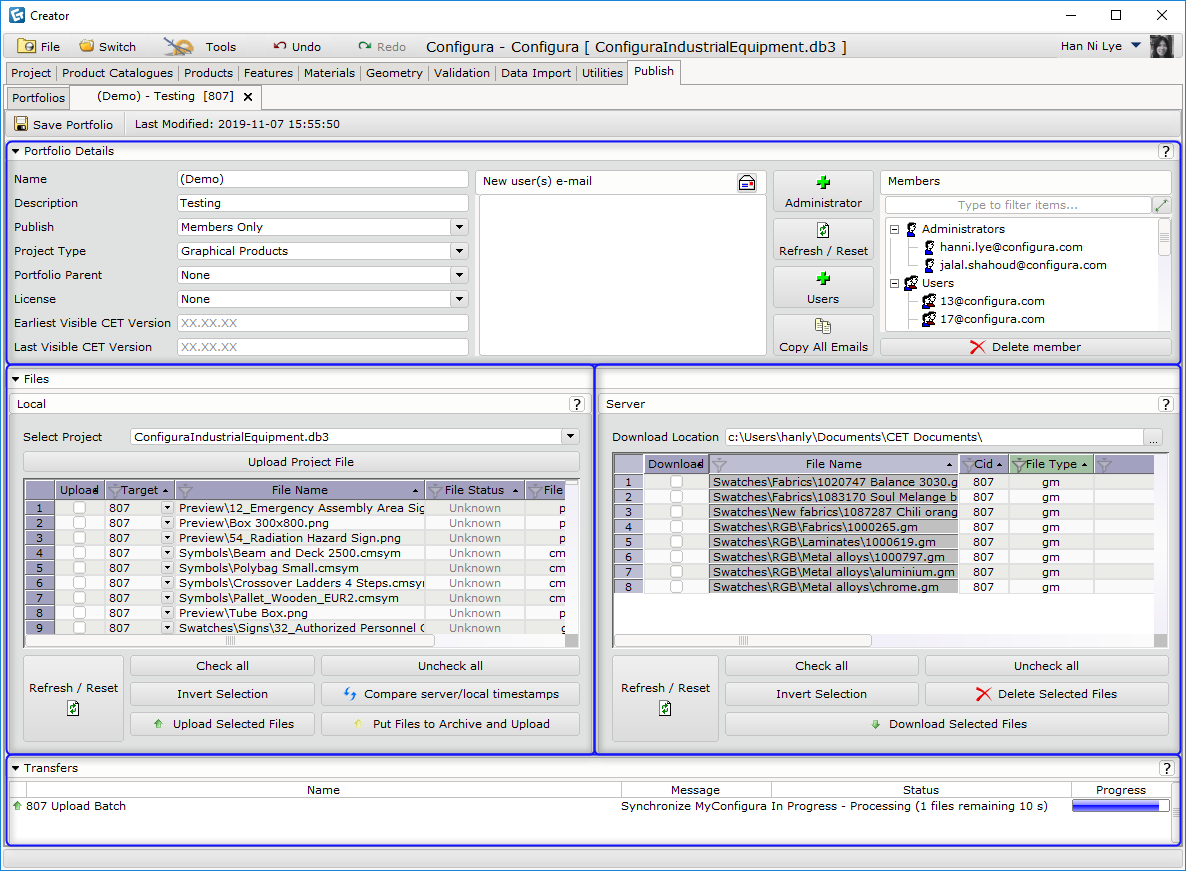The width and height of the screenshot is (1186, 871).
Task: Open the Data Import tab
Action: [x=536, y=73]
